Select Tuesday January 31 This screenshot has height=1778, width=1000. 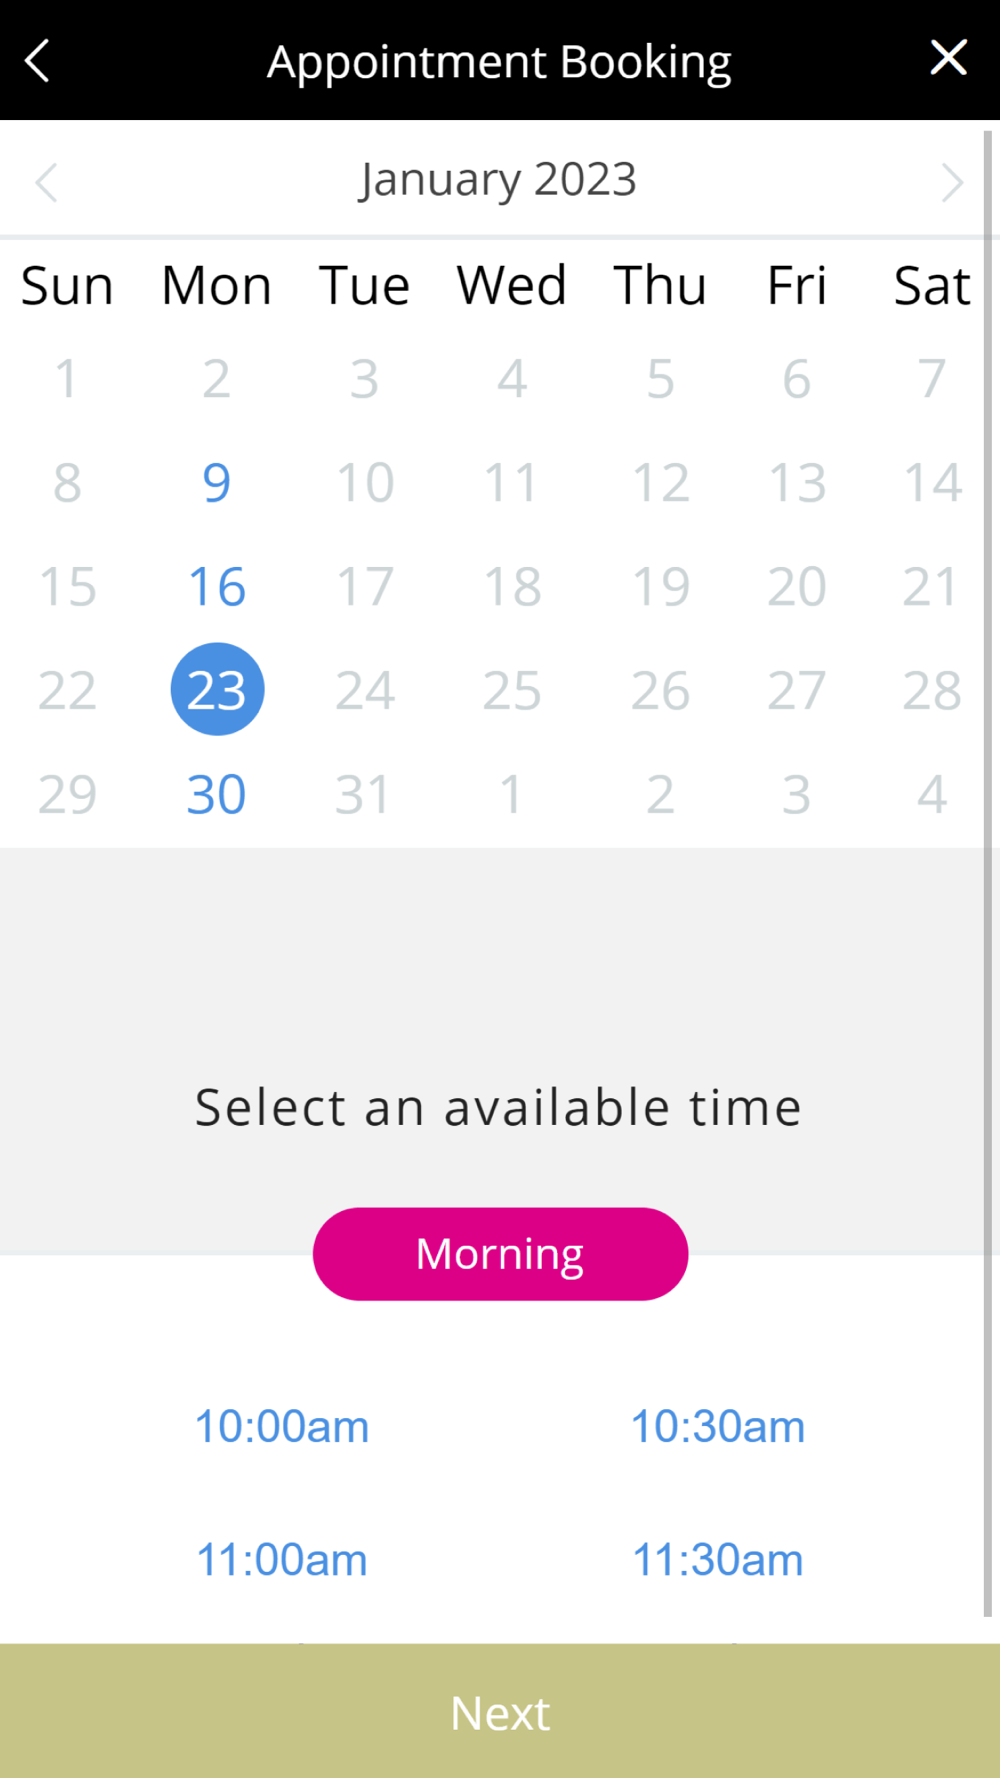pyautogui.click(x=362, y=795)
